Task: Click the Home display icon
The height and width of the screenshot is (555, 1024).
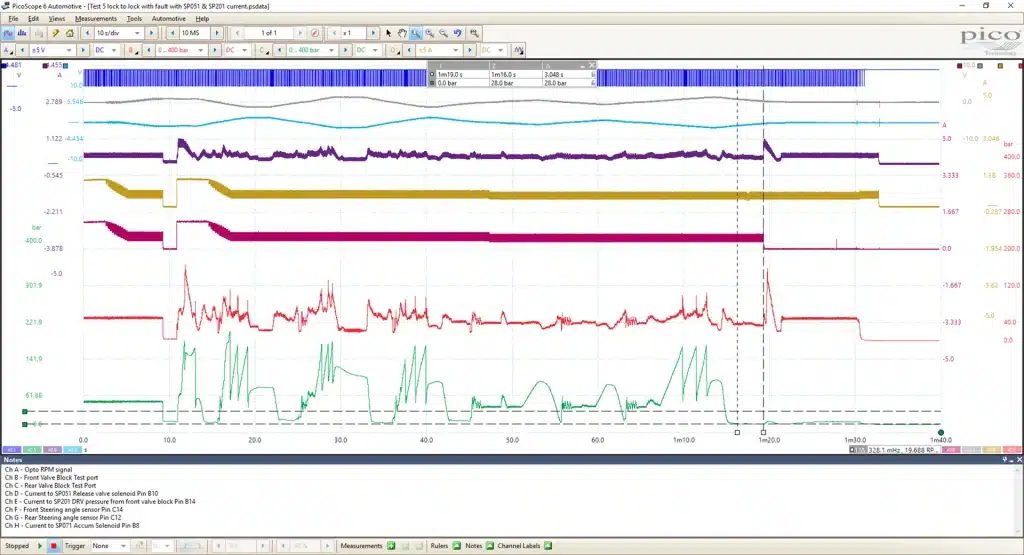Action: coord(69,33)
